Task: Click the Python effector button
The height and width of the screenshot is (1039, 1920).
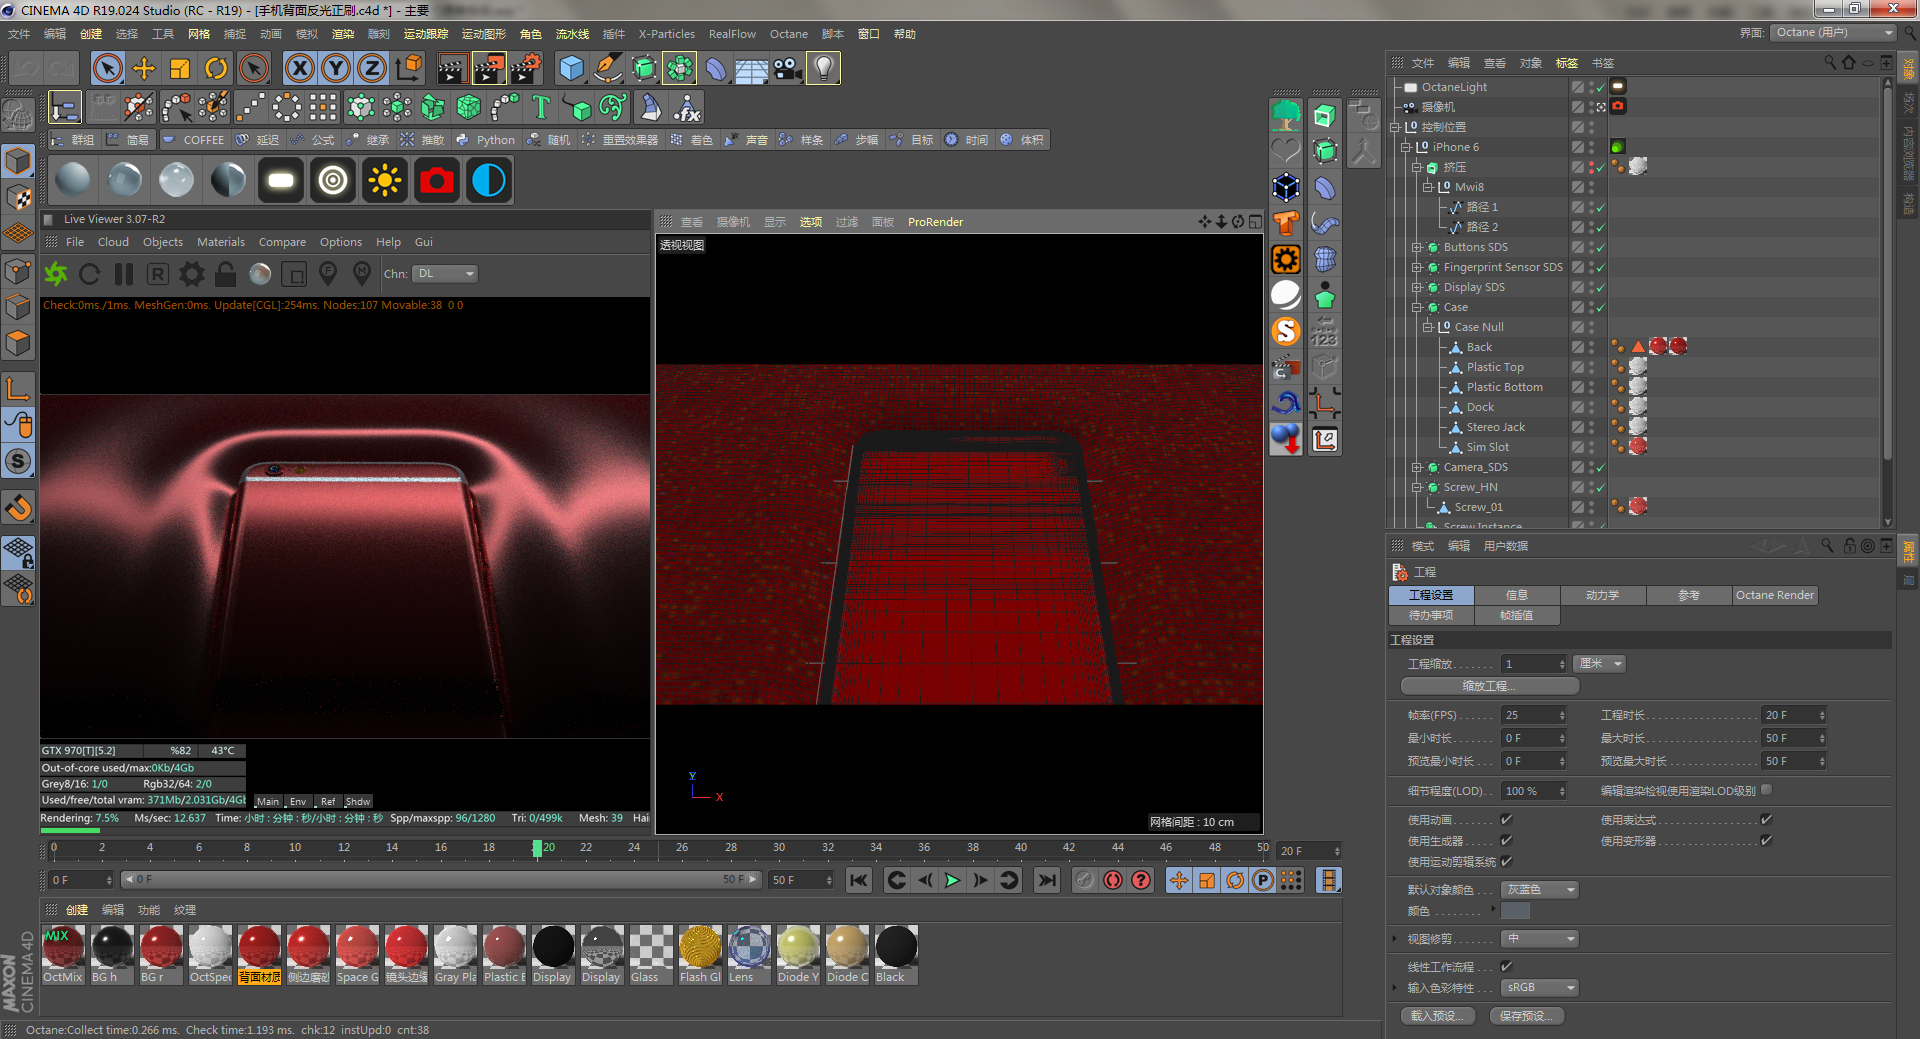Action: tap(485, 140)
